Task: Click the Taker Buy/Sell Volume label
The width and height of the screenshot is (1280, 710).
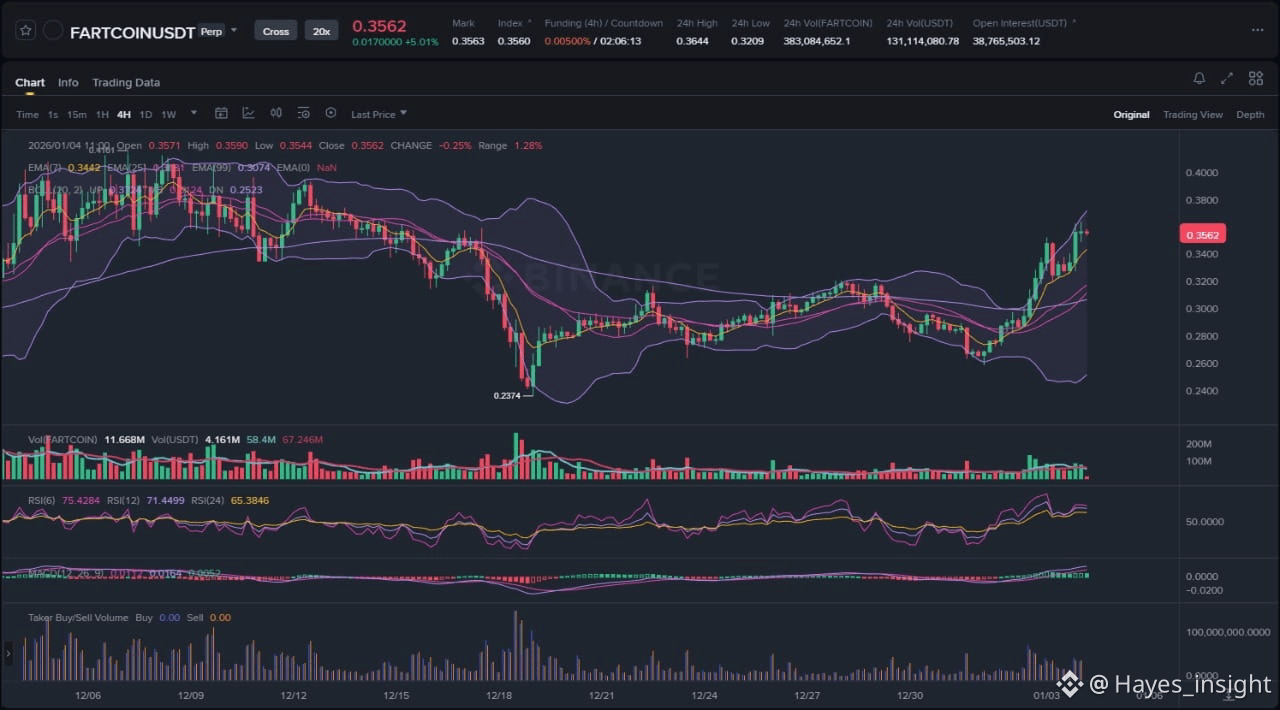Action: point(78,617)
